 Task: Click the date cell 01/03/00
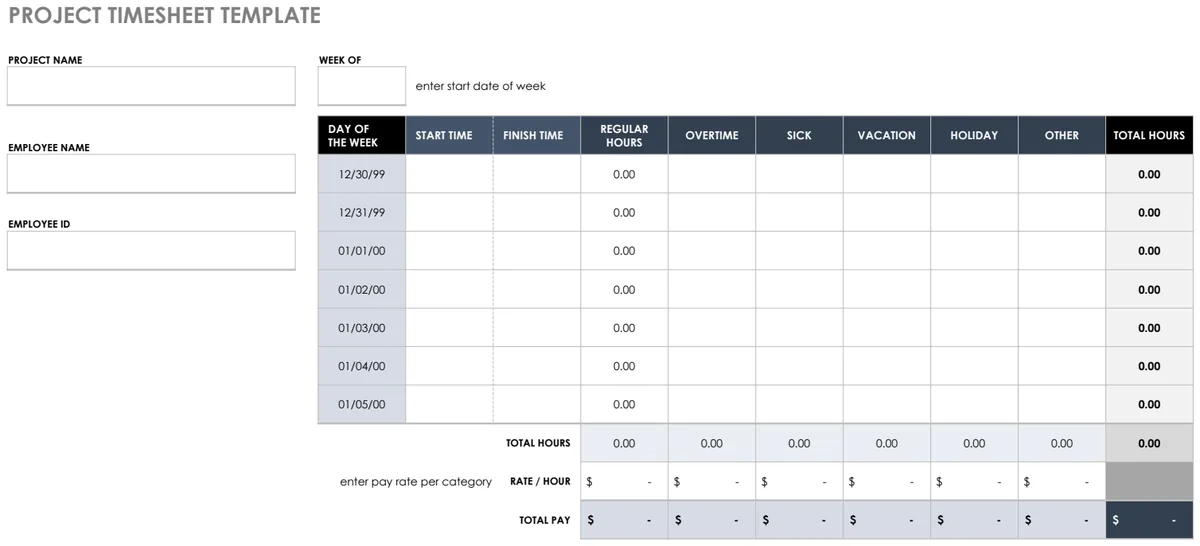tap(362, 328)
